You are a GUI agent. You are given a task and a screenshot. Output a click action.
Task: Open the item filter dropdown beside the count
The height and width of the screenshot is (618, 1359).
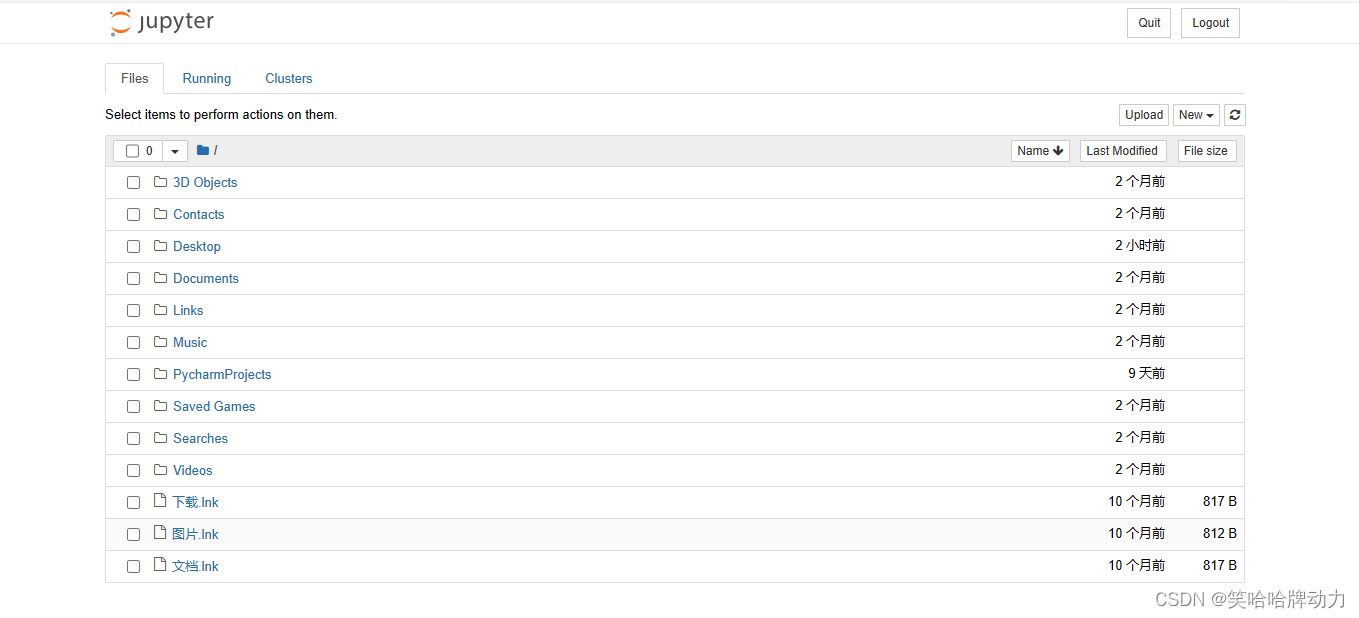pos(174,150)
